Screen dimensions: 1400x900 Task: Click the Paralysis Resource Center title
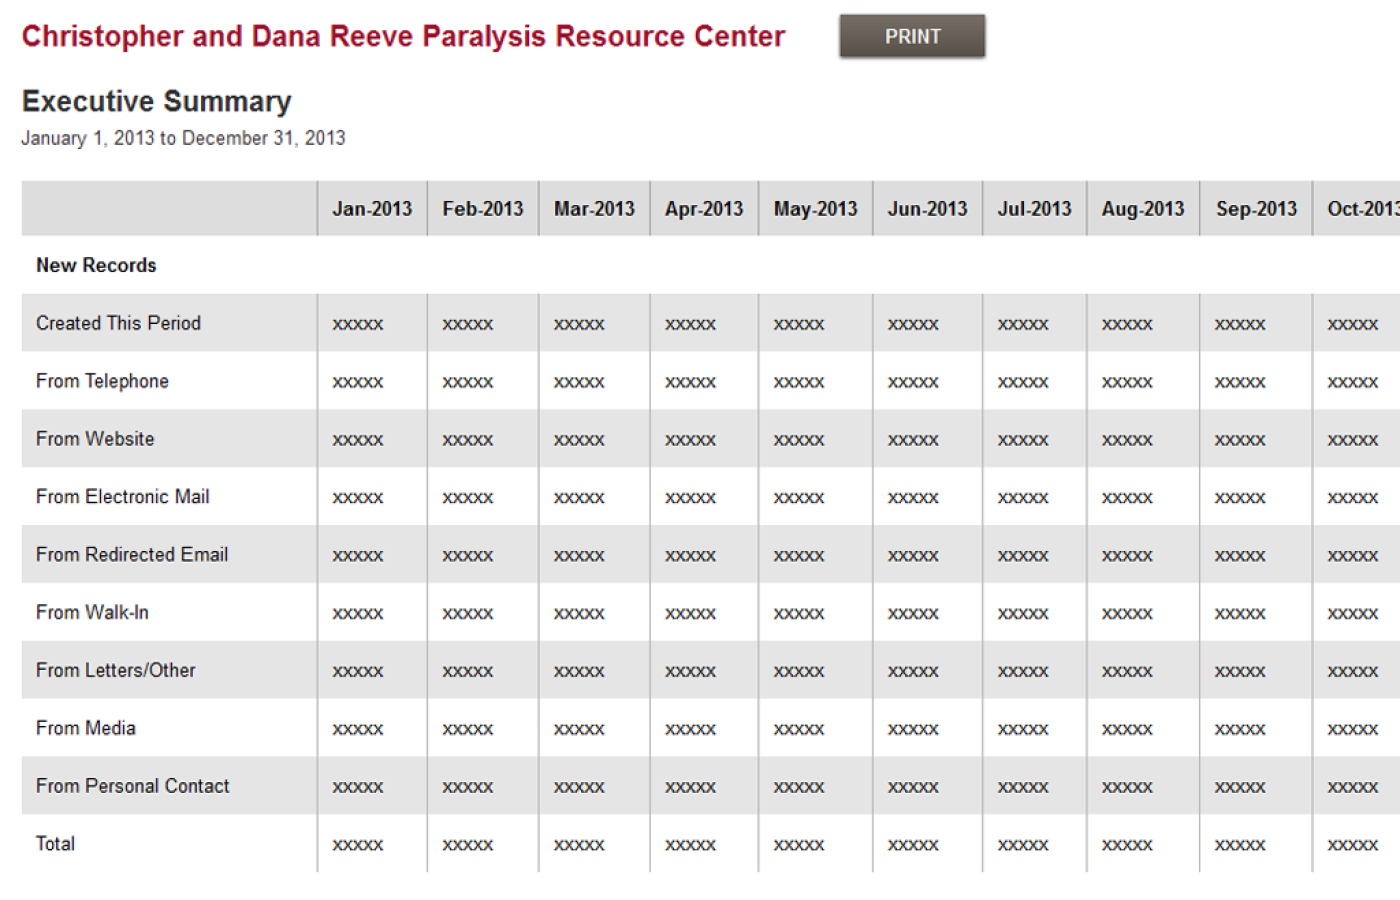pos(403,36)
